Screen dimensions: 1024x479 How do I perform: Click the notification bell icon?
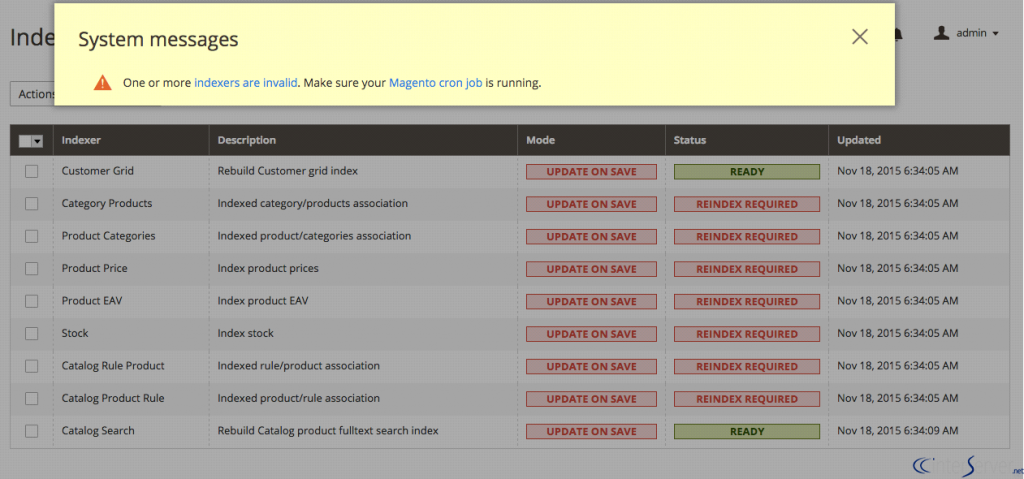(x=898, y=35)
